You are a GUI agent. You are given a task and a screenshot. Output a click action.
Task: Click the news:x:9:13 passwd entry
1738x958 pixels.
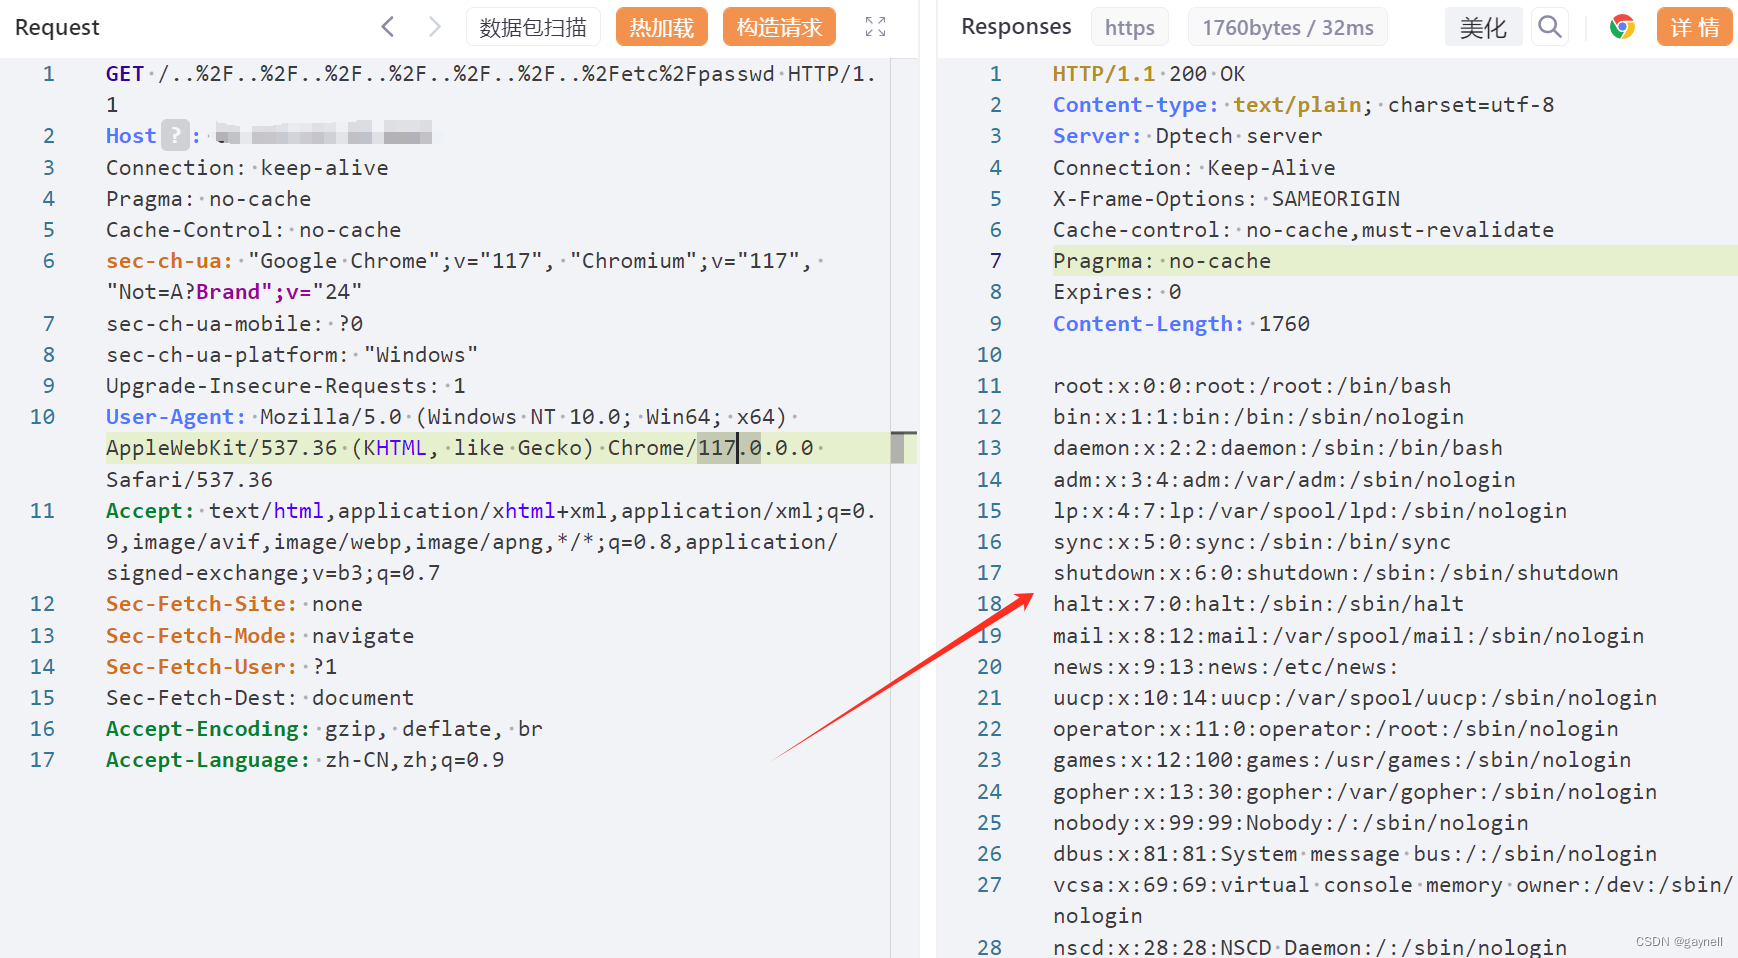pos(1226,666)
